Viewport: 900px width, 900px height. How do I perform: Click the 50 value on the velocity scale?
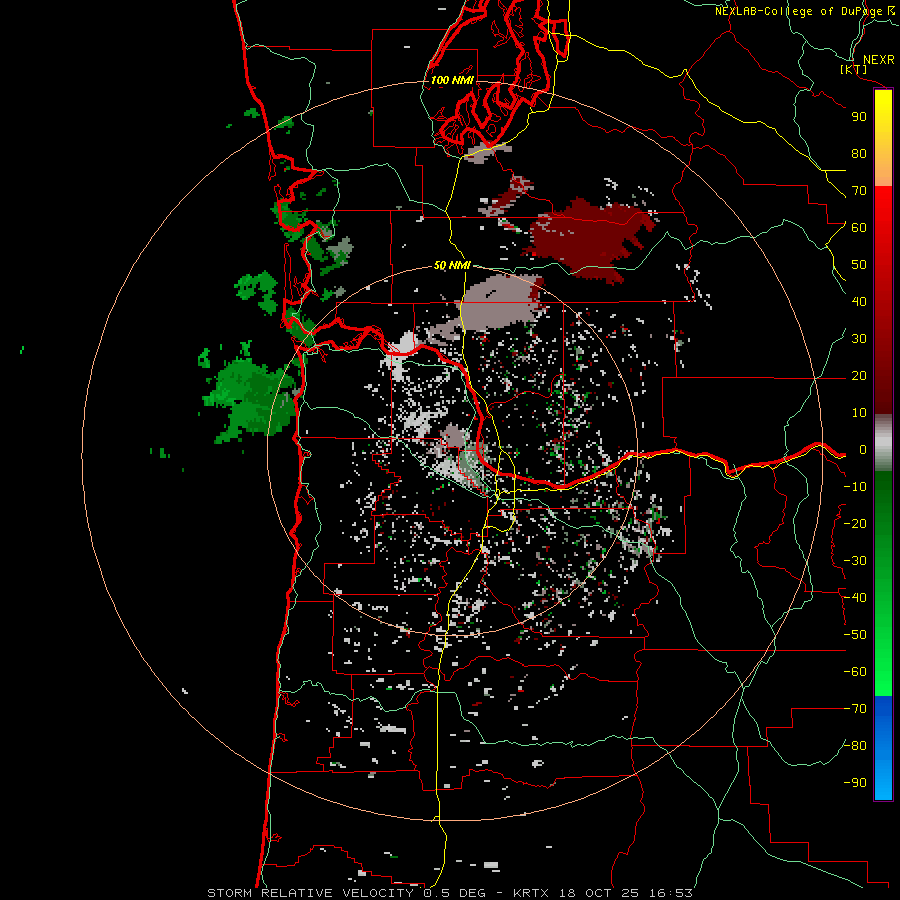tap(859, 265)
